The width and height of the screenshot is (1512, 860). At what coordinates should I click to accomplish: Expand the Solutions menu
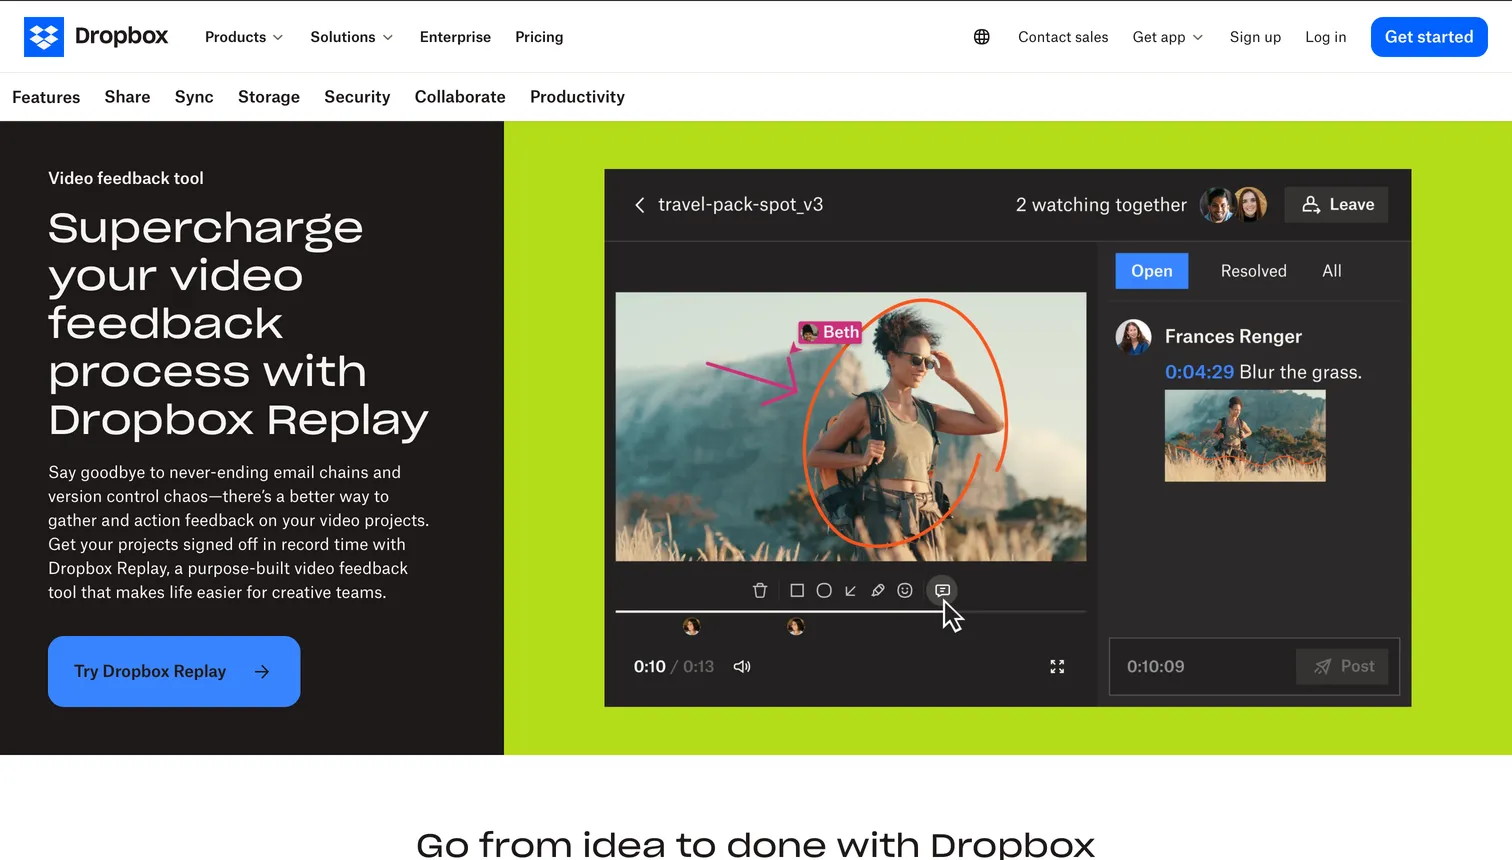point(351,37)
